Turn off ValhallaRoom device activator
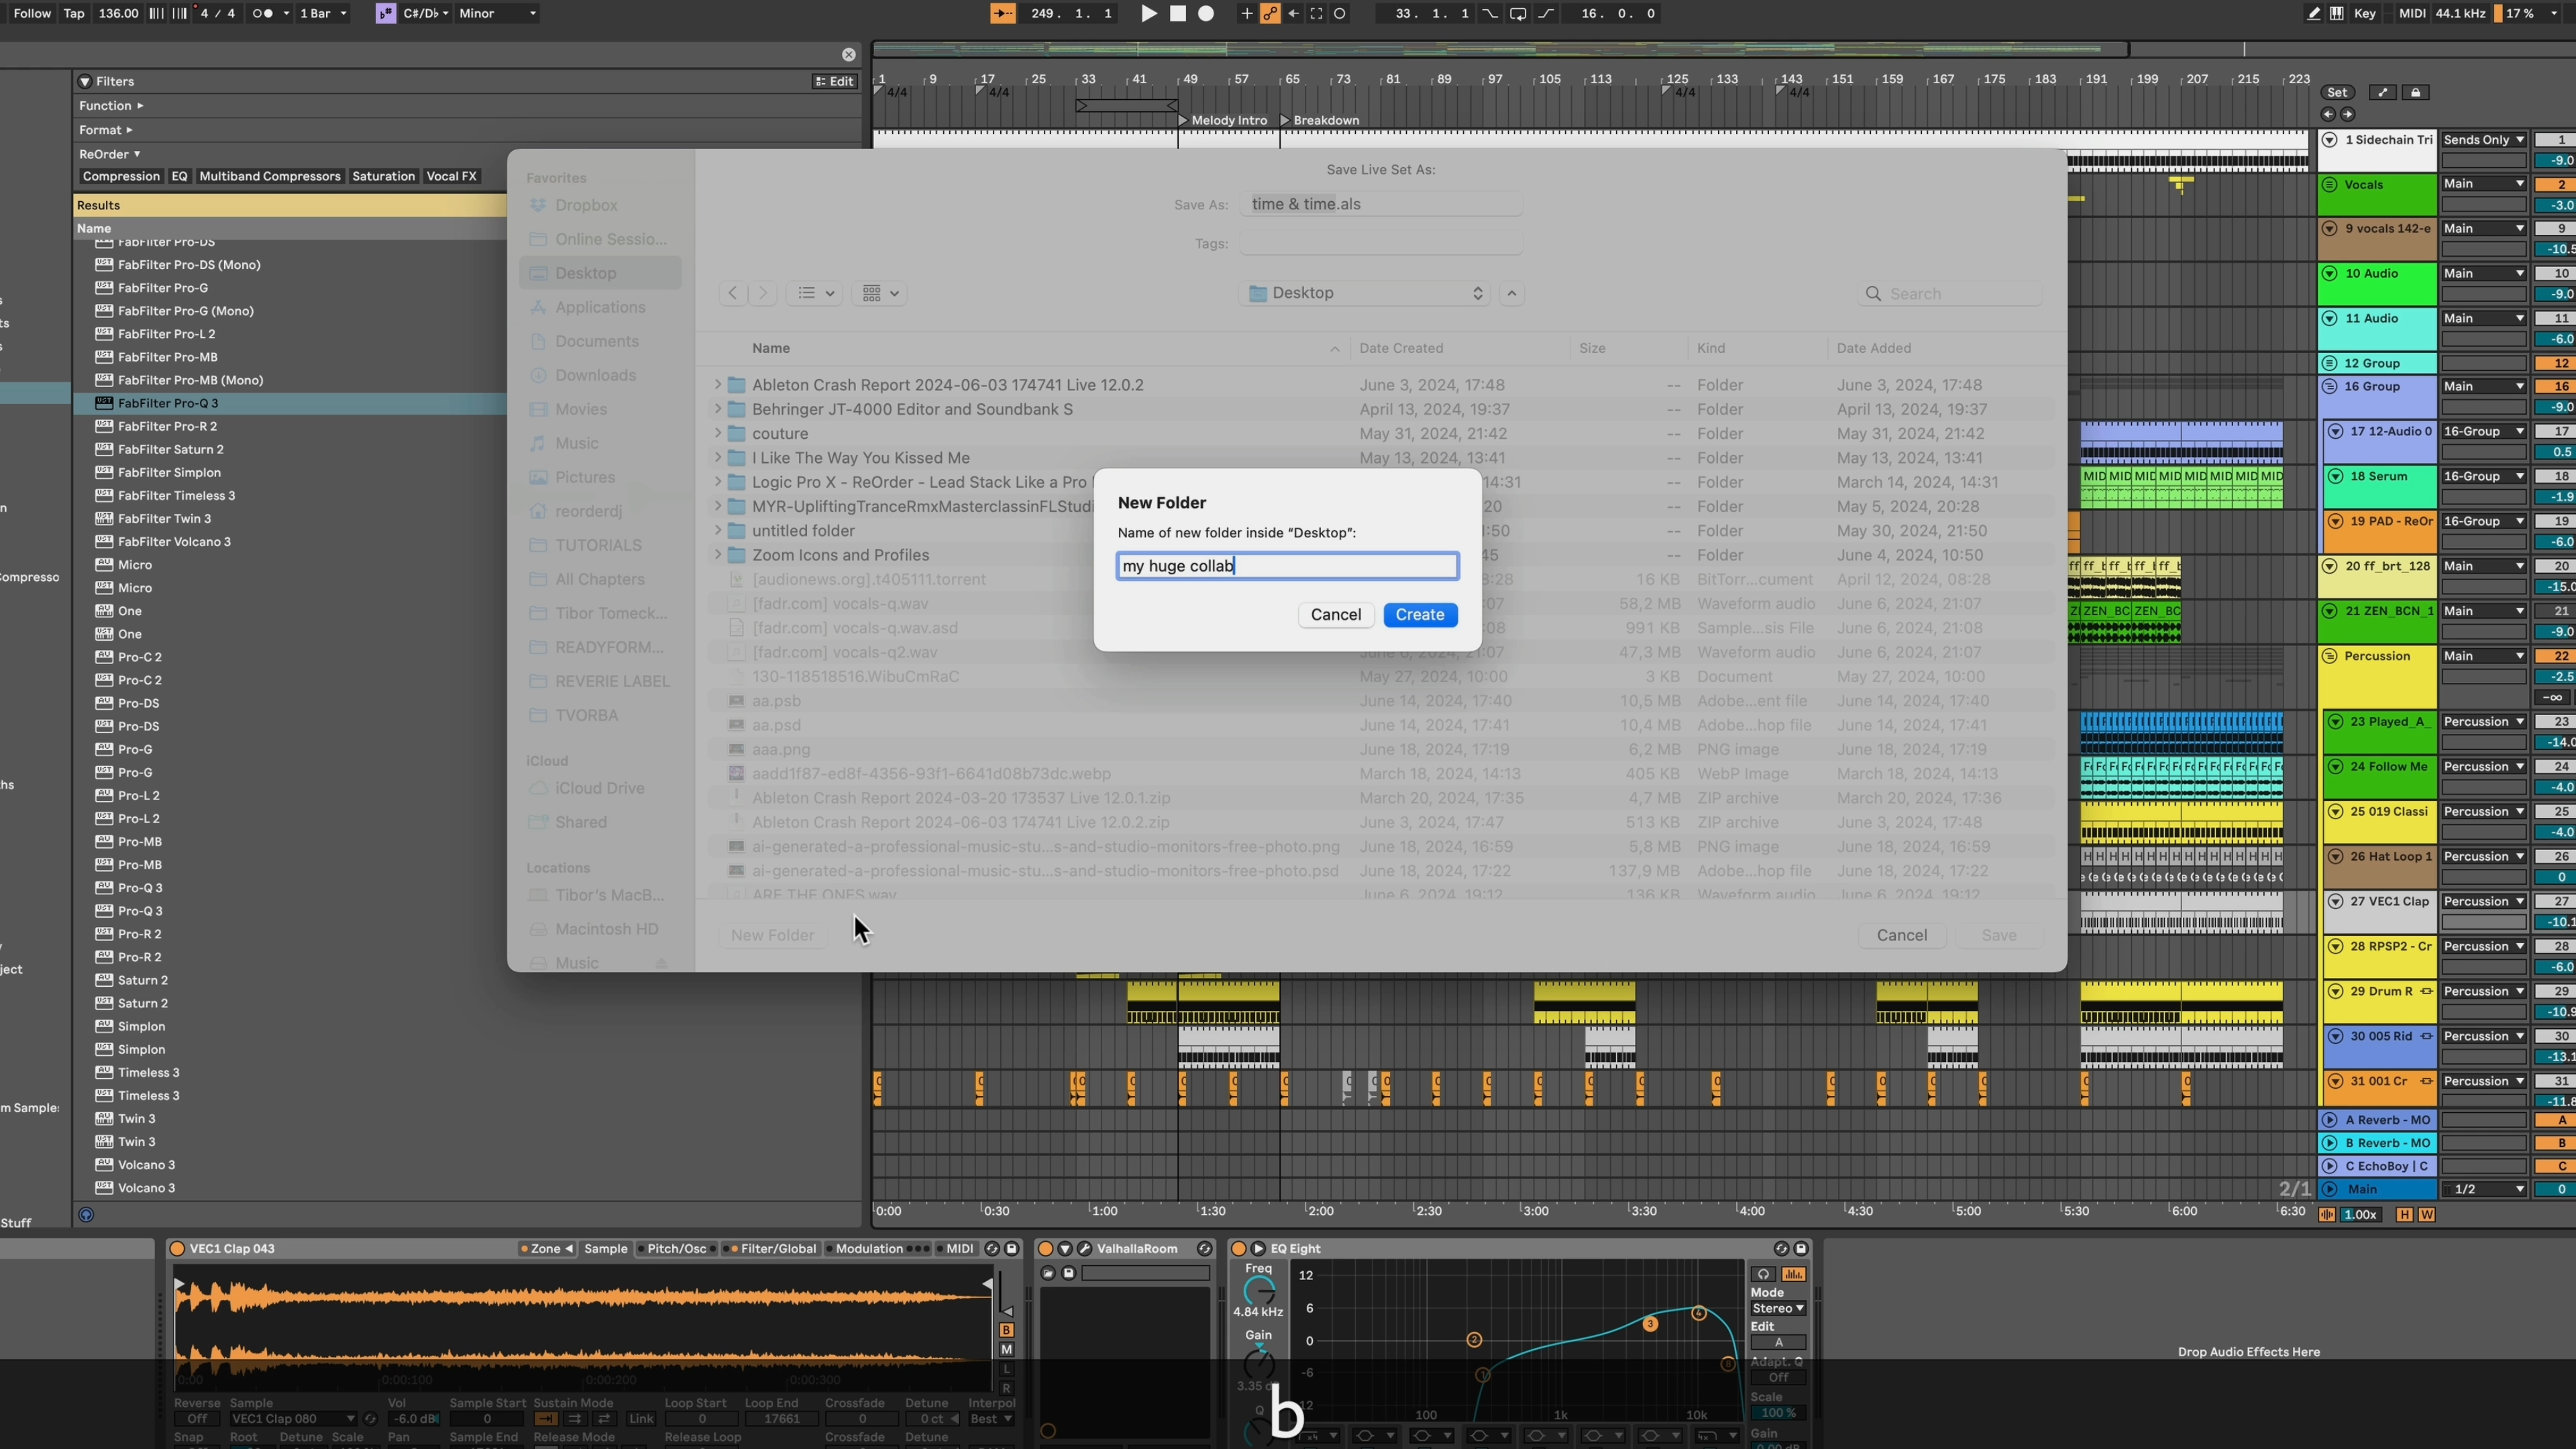This screenshot has height=1449, width=2576. 1045,1248
